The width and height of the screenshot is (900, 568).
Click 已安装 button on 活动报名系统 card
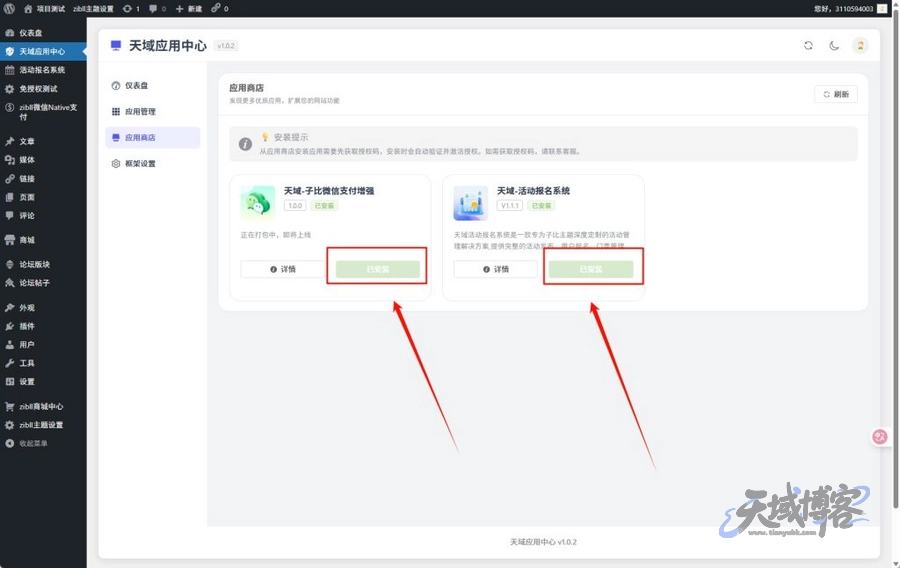pyautogui.click(x=591, y=269)
